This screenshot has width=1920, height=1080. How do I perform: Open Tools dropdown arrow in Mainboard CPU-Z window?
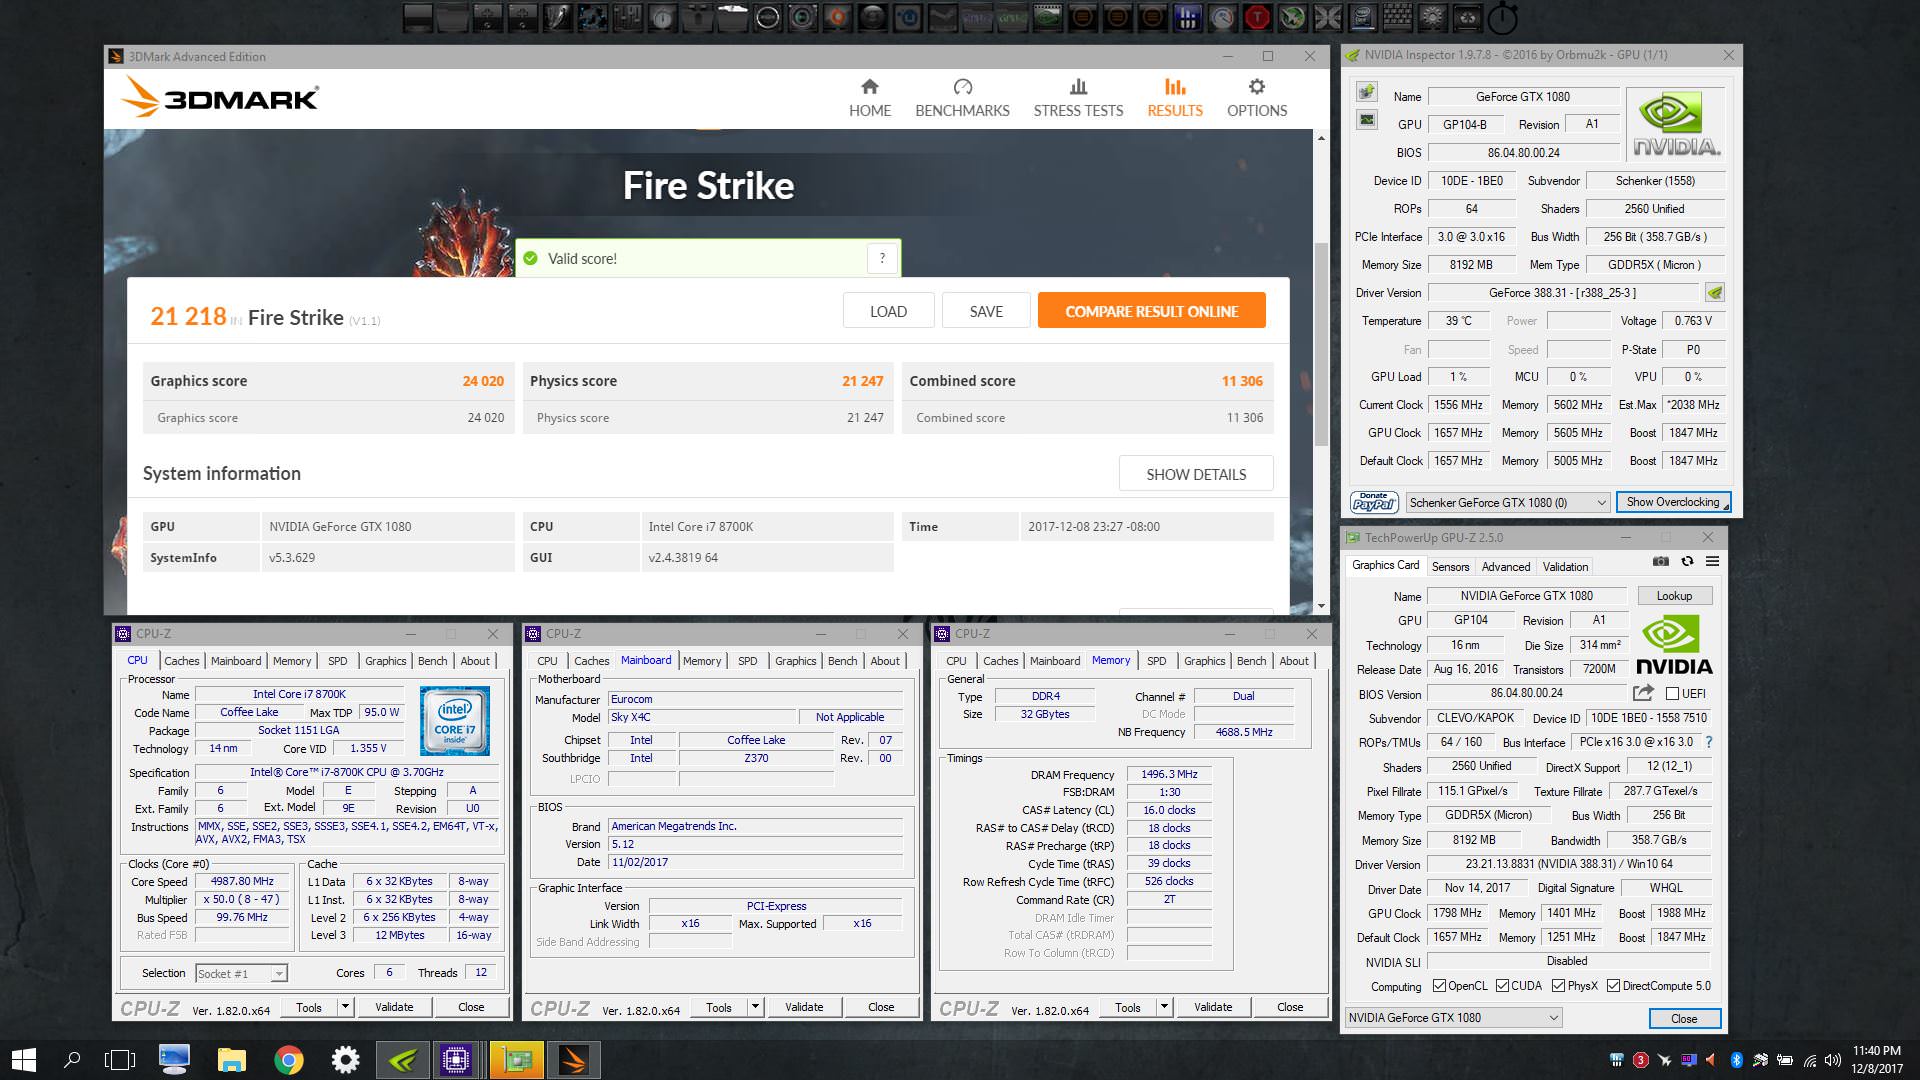pos(756,1007)
